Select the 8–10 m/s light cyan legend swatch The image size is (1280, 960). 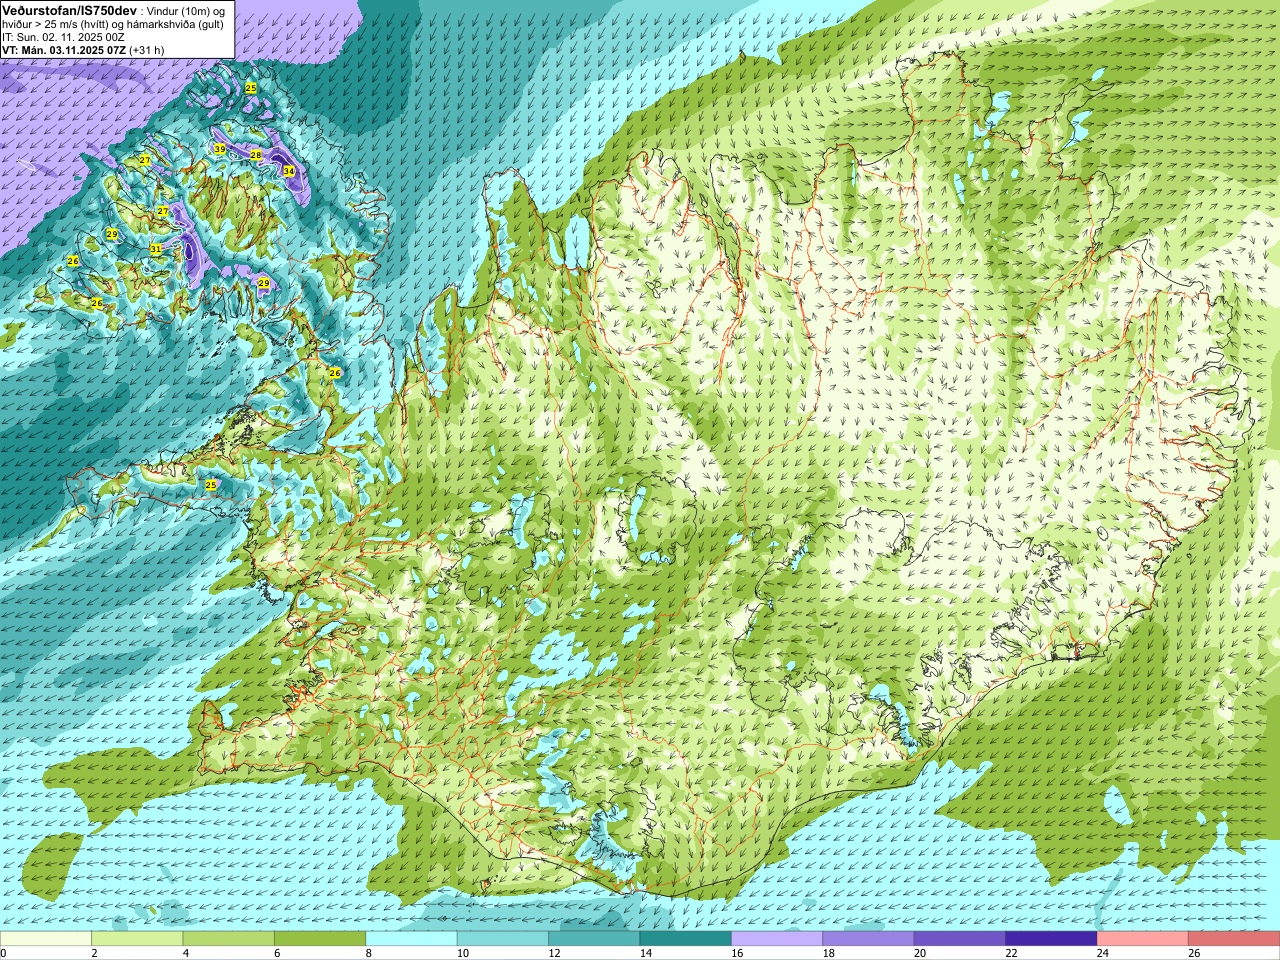pyautogui.click(x=411, y=938)
